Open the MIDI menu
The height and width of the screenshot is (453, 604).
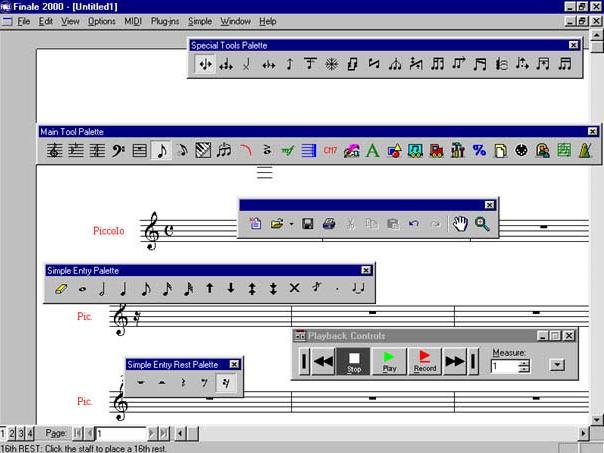click(x=133, y=21)
